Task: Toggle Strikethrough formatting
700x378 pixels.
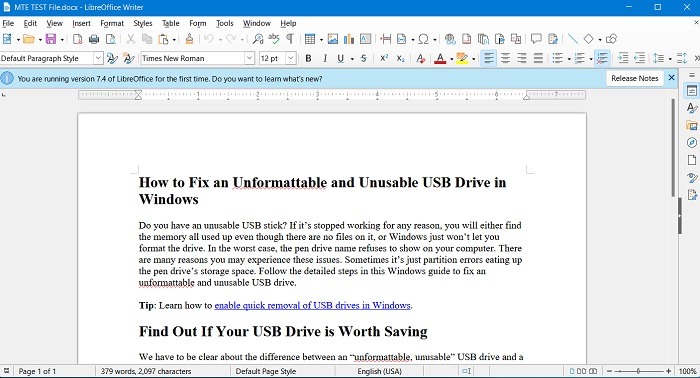Action: click(364, 58)
